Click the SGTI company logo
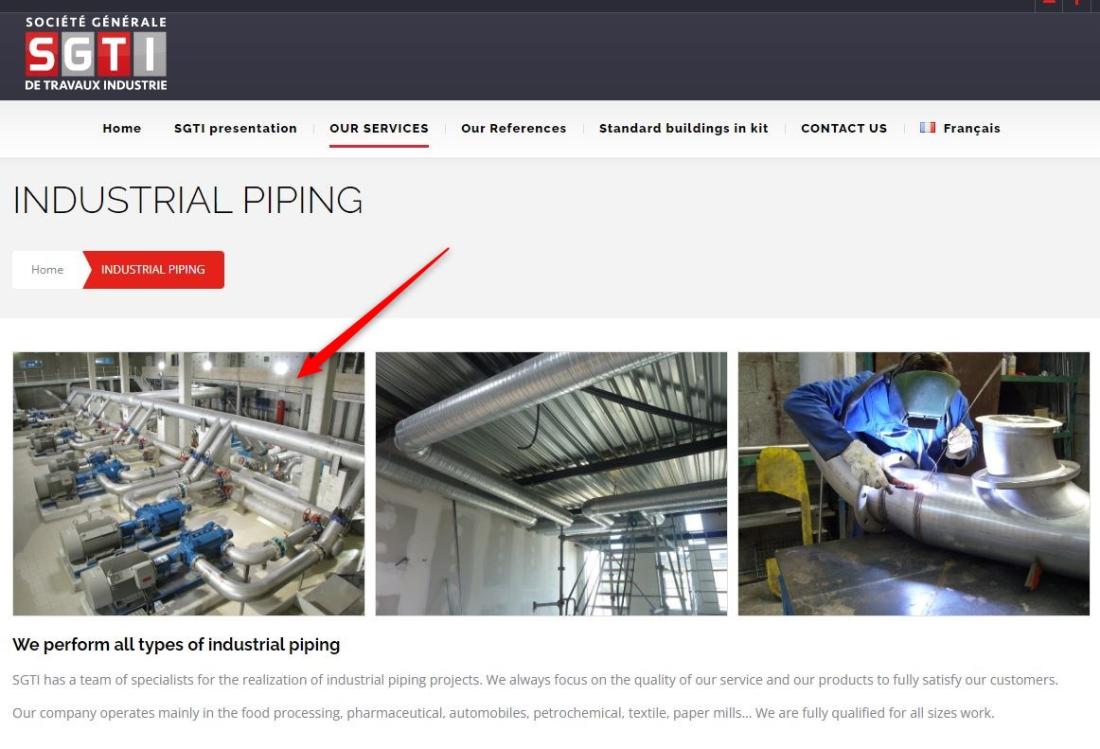1100x749 pixels. (96, 54)
